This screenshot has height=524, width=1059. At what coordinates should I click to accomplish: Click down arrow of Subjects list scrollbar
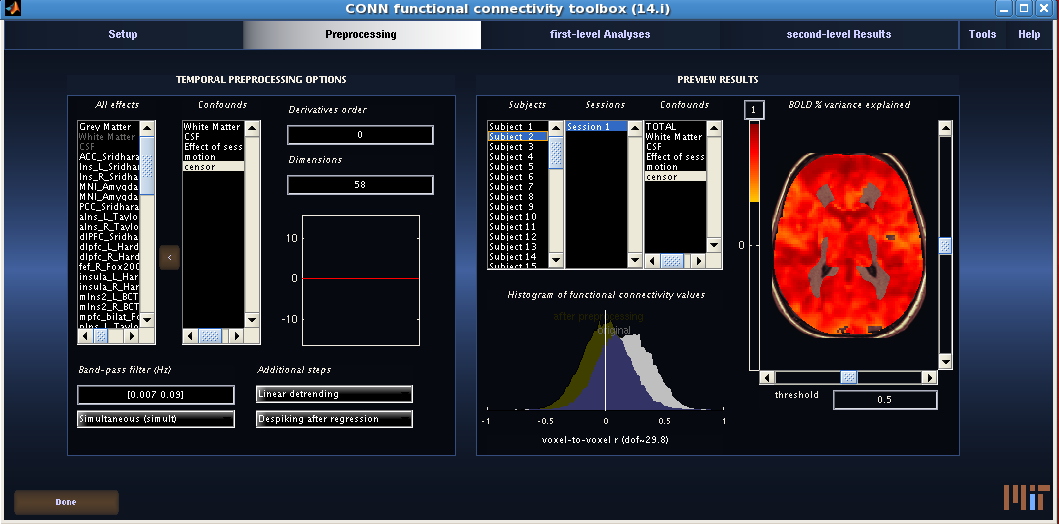554,260
